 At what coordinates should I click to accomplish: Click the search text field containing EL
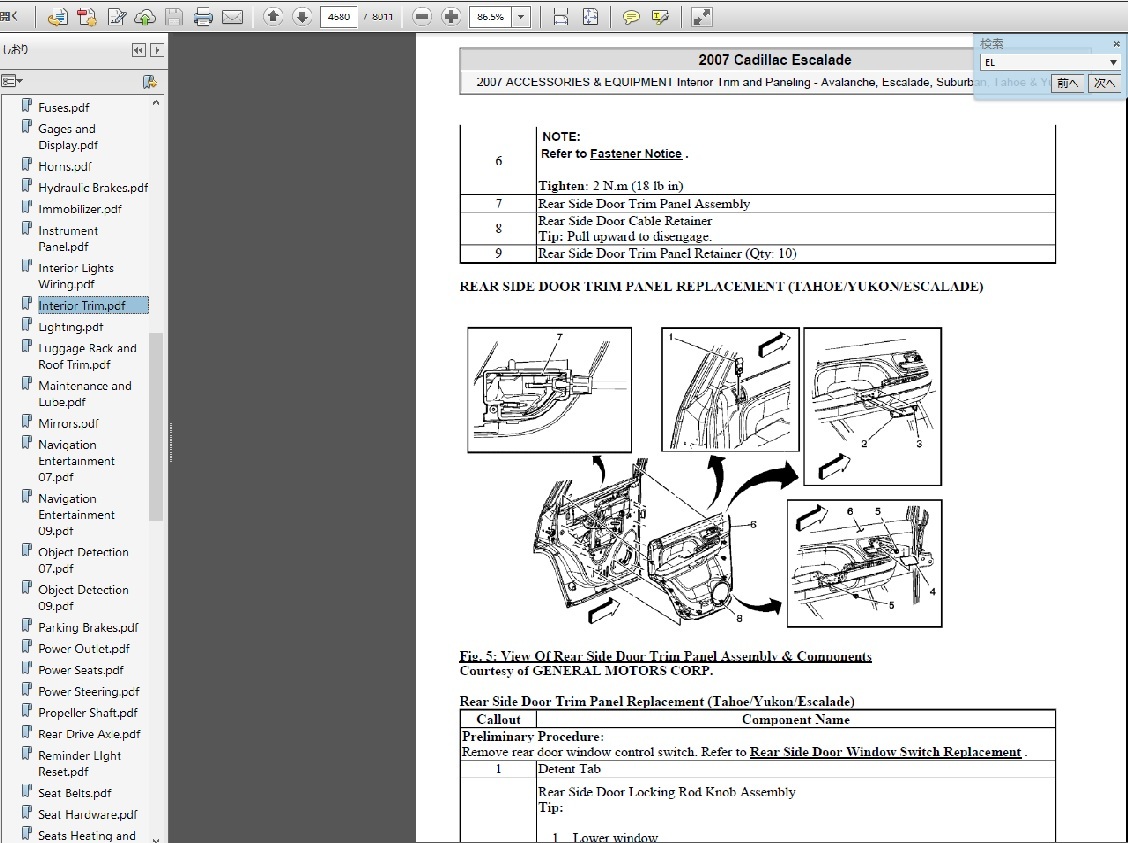click(x=1045, y=63)
